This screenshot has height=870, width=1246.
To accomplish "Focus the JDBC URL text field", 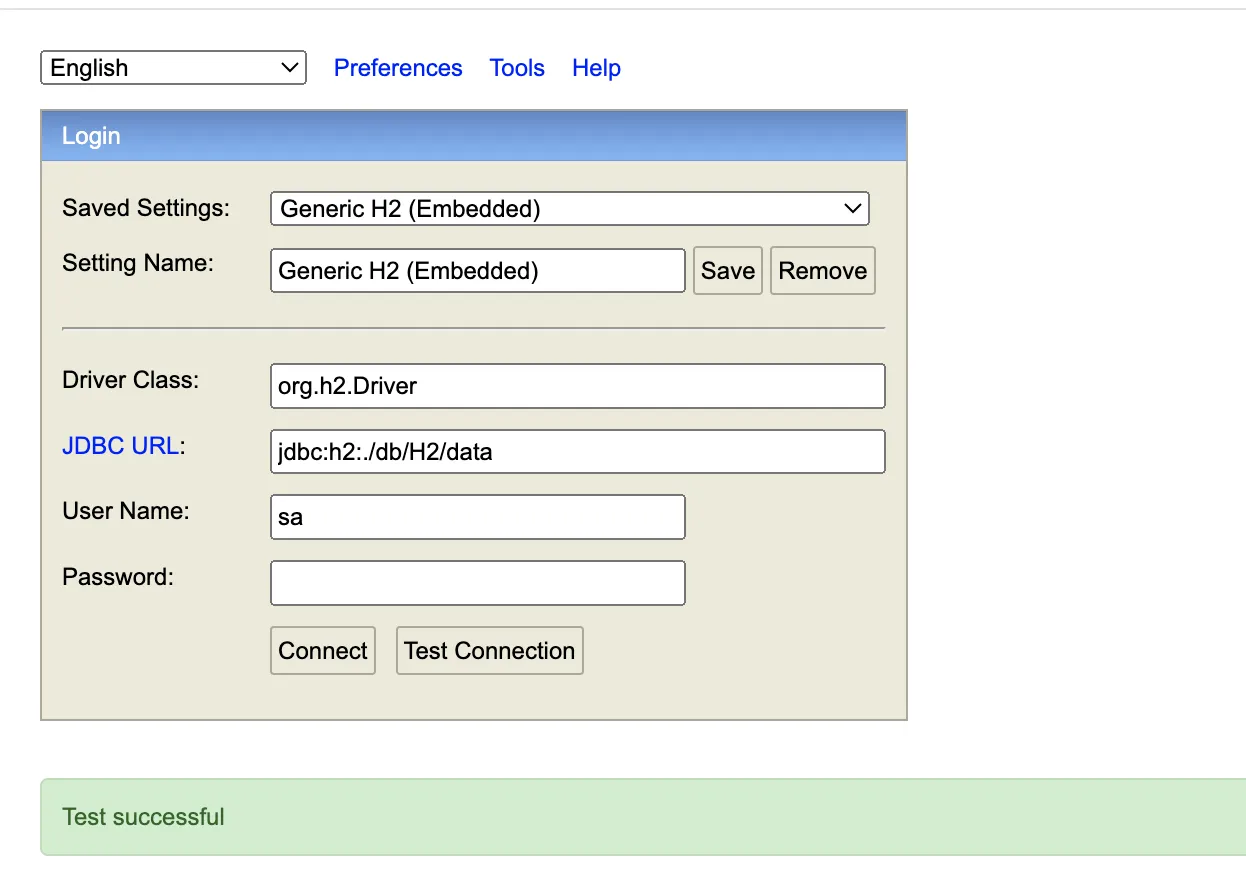I will pyautogui.click(x=577, y=452).
